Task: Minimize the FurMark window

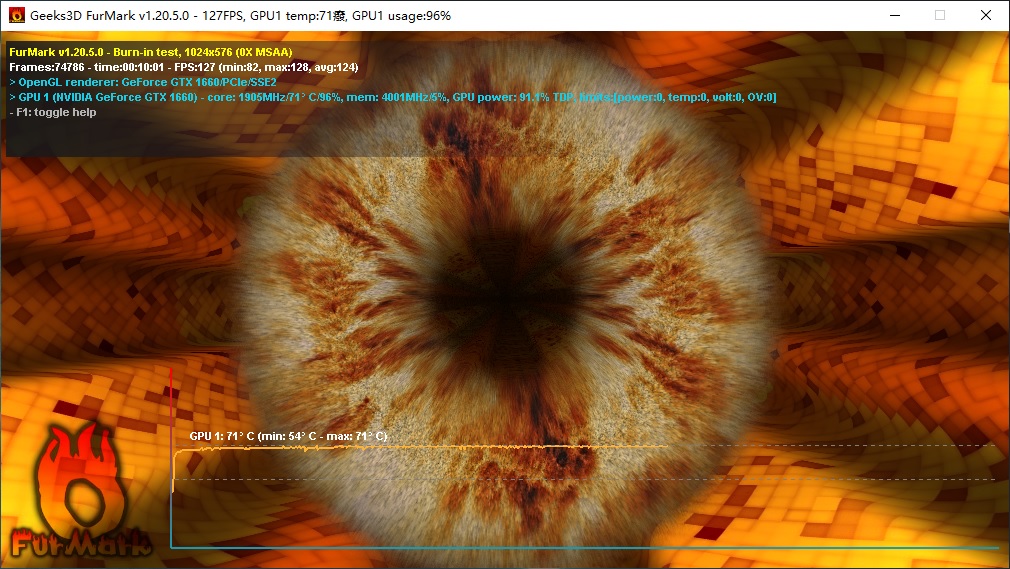Action: pos(895,15)
